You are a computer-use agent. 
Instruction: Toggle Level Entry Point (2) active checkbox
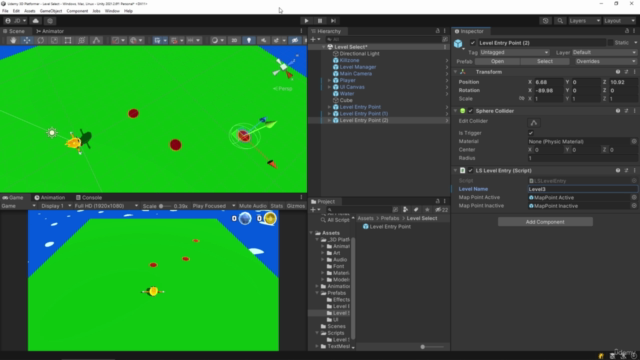(473, 43)
